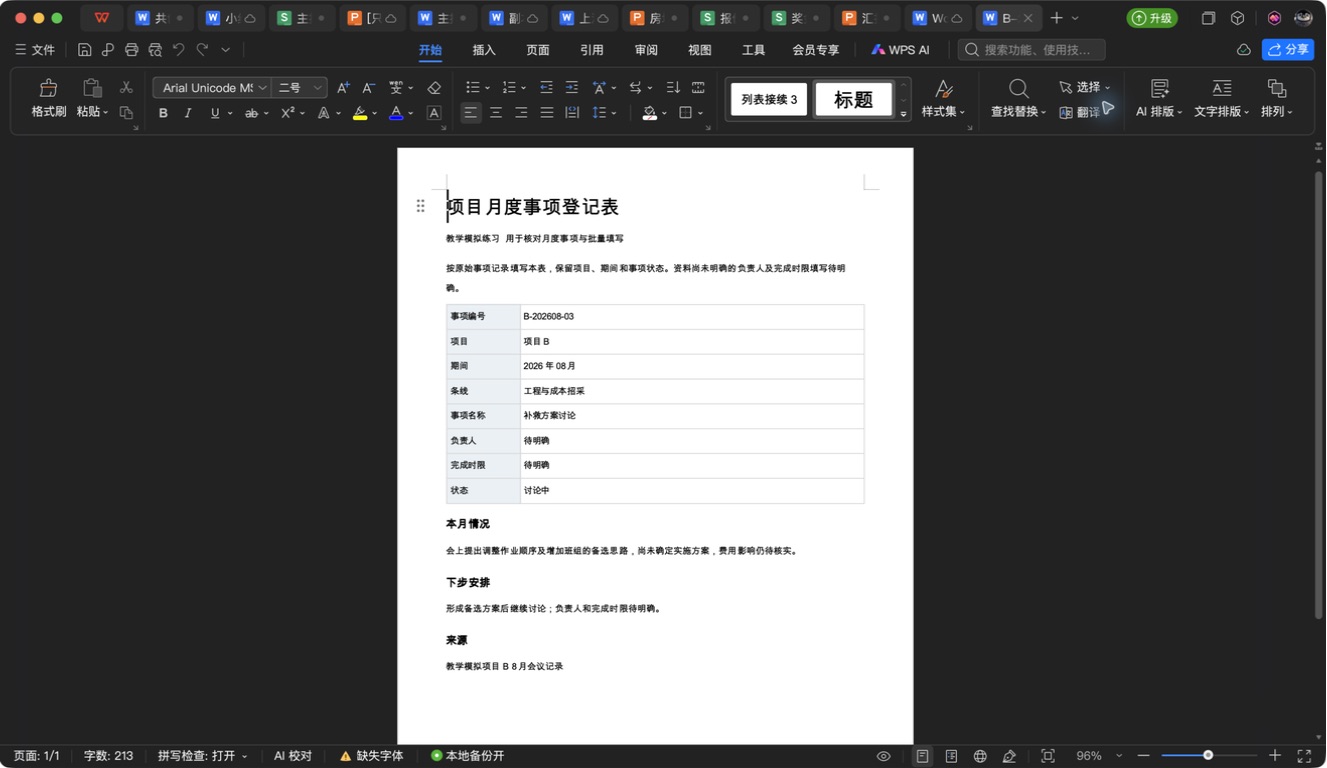The width and height of the screenshot is (1327, 768).
Task: Open the 页面 ribbon tab
Action: tap(538, 50)
